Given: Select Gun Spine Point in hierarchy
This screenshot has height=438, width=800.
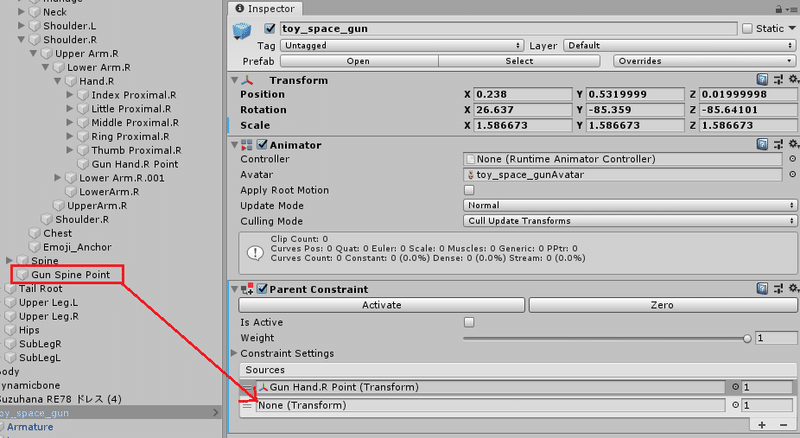Looking at the screenshot, I should point(70,275).
